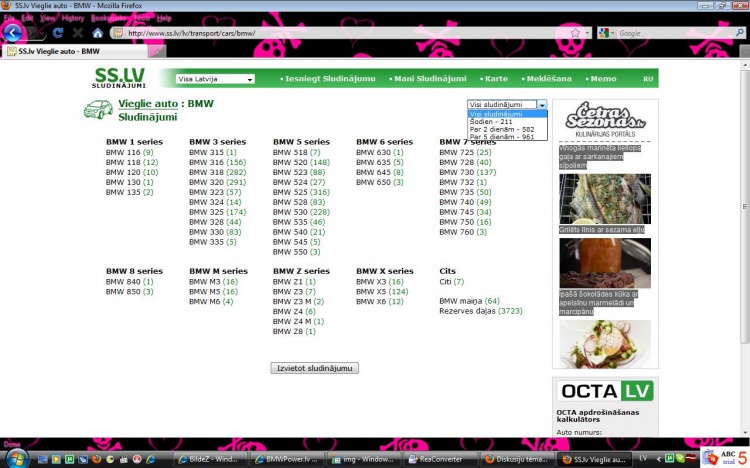This screenshot has width=750, height=468.
Task: Click the Izvietot sludinājumu button
Action: pyautogui.click(x=314, y=368)
